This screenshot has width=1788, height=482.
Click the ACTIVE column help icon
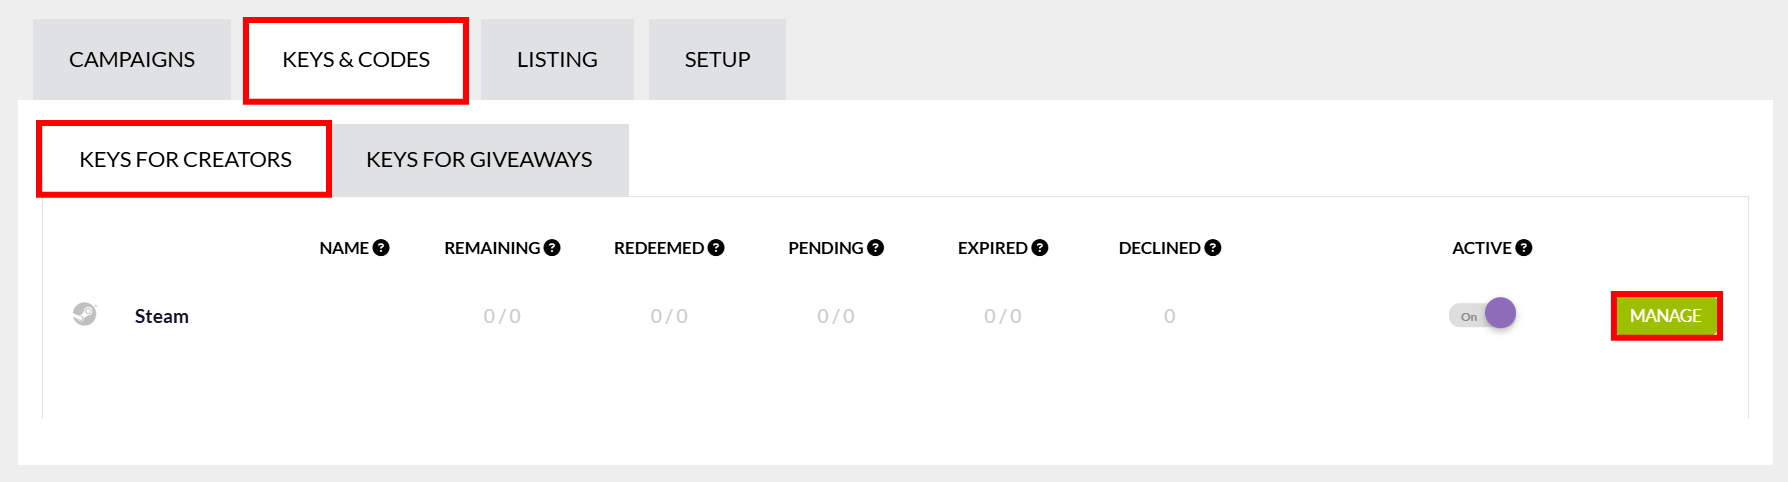1524,248
